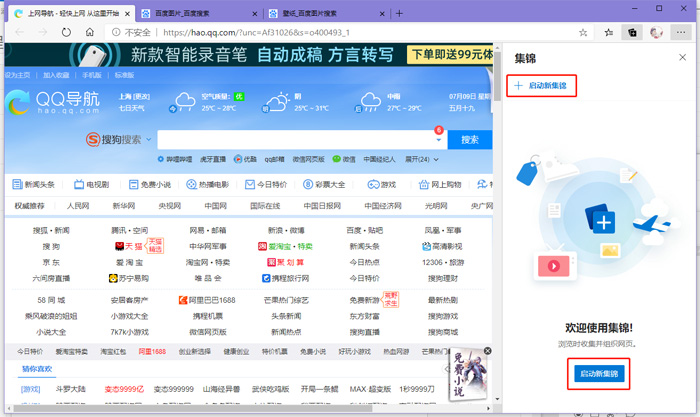Open the 搜狗搜索 engine dropdown arrow
The width and height of the screenshot is (700, 417).
149,139
